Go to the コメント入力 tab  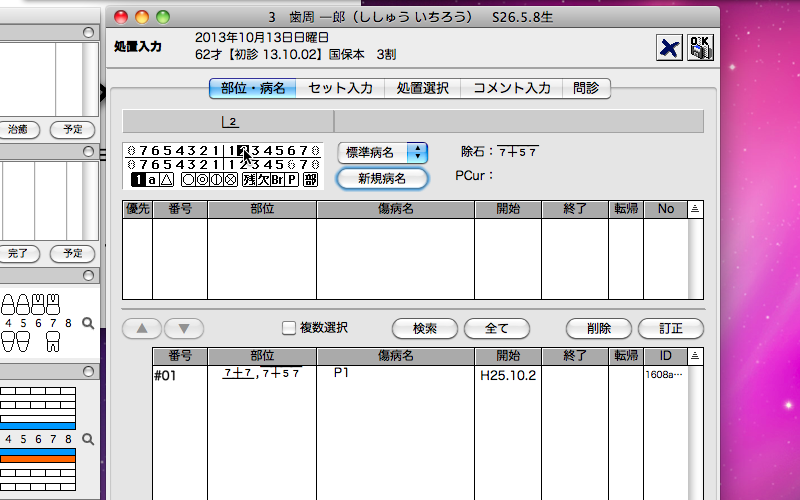(512, 88)
